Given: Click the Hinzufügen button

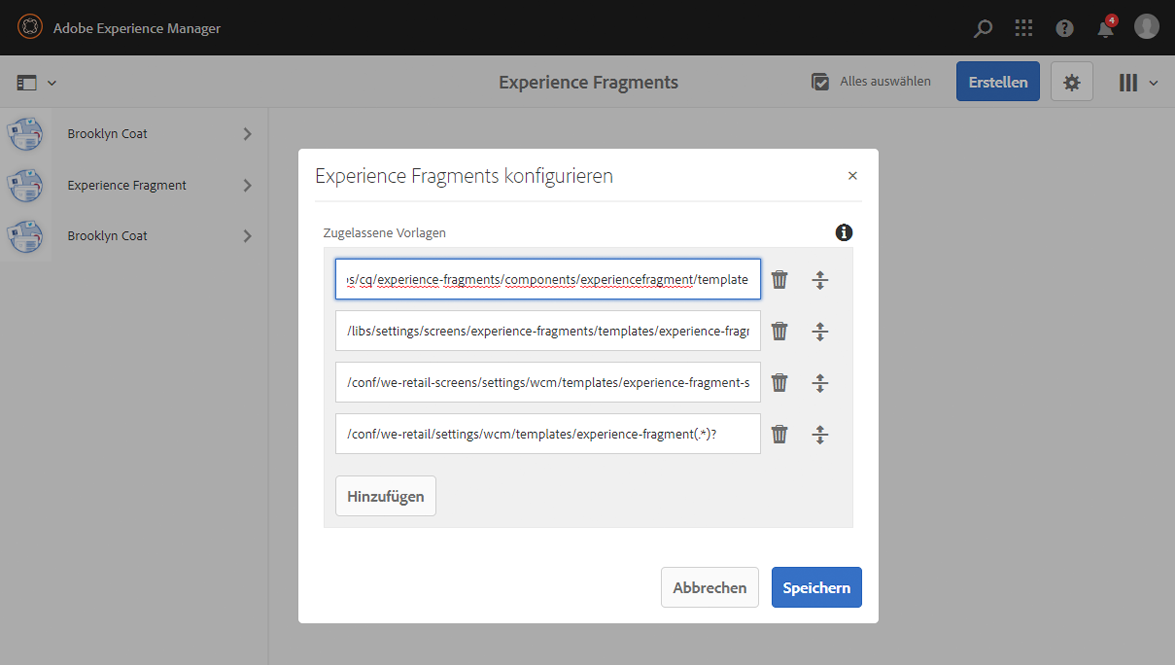Looking at the screenshot, I should coord(385,496).
